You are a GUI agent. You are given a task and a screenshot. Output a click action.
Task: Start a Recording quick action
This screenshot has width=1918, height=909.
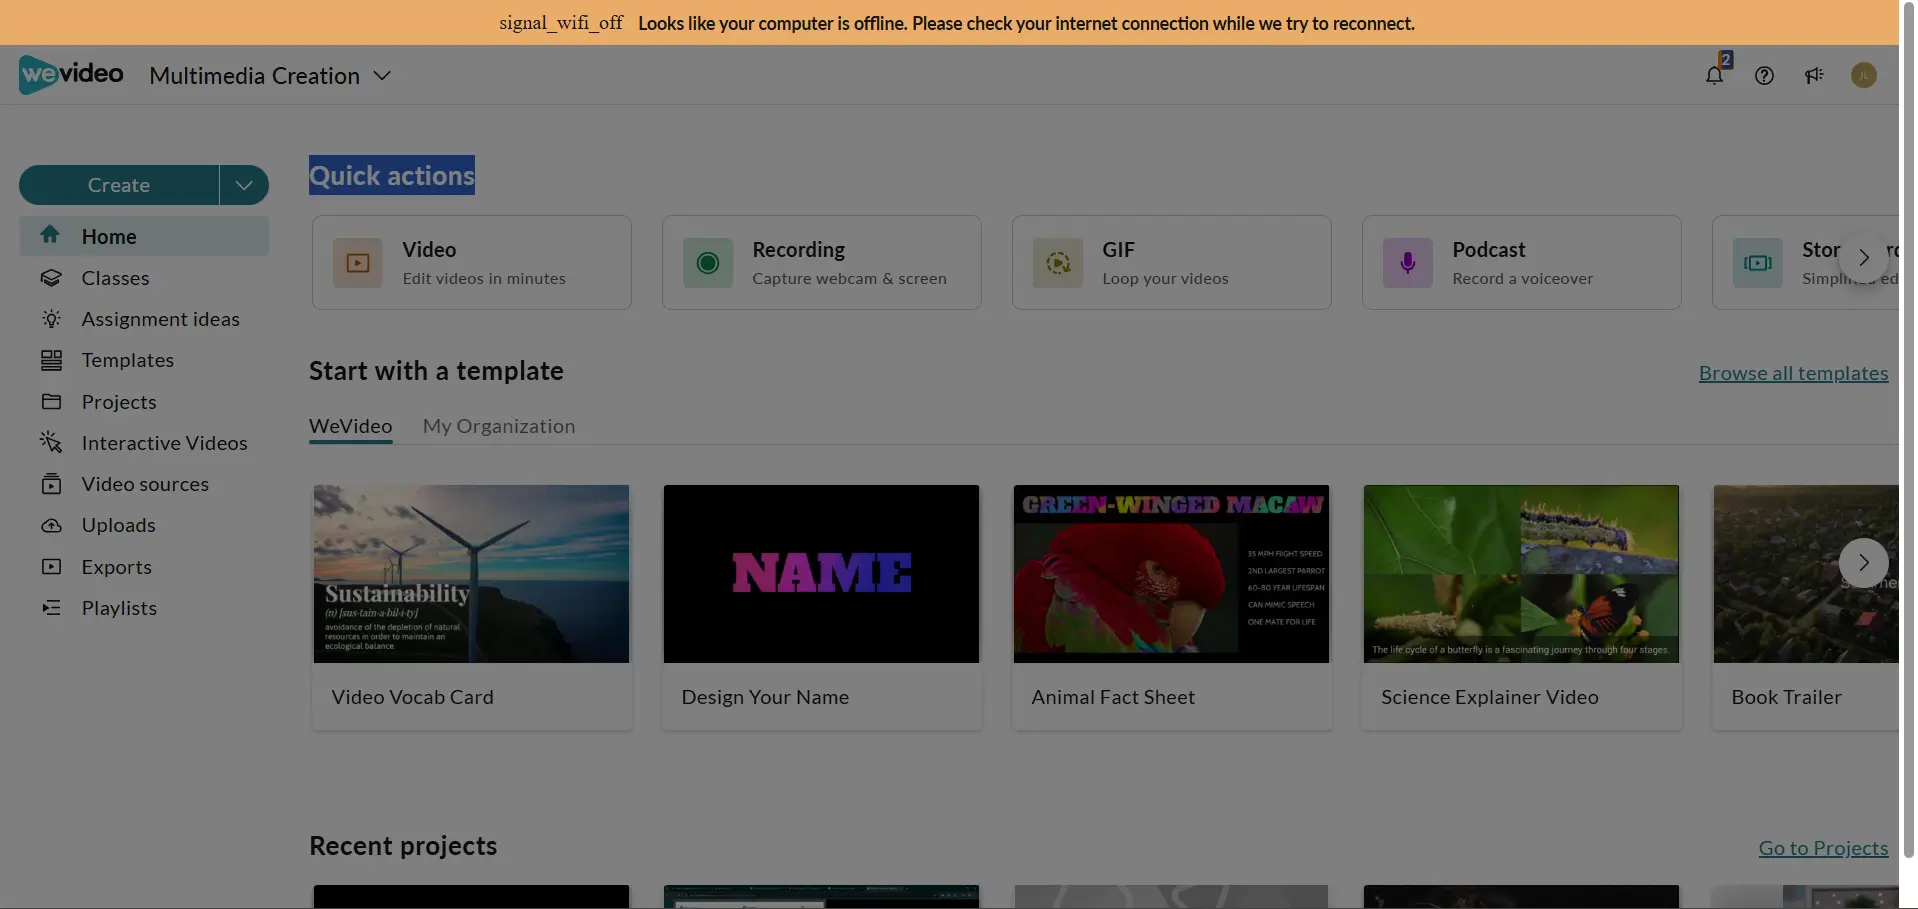(x=822, y=263)
